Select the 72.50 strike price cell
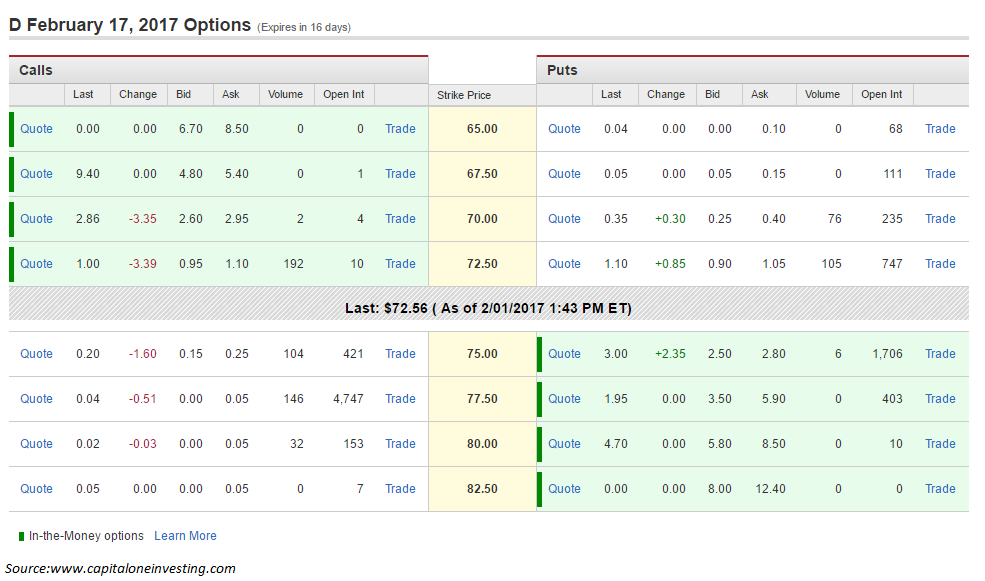 click(x=482, y=264)
